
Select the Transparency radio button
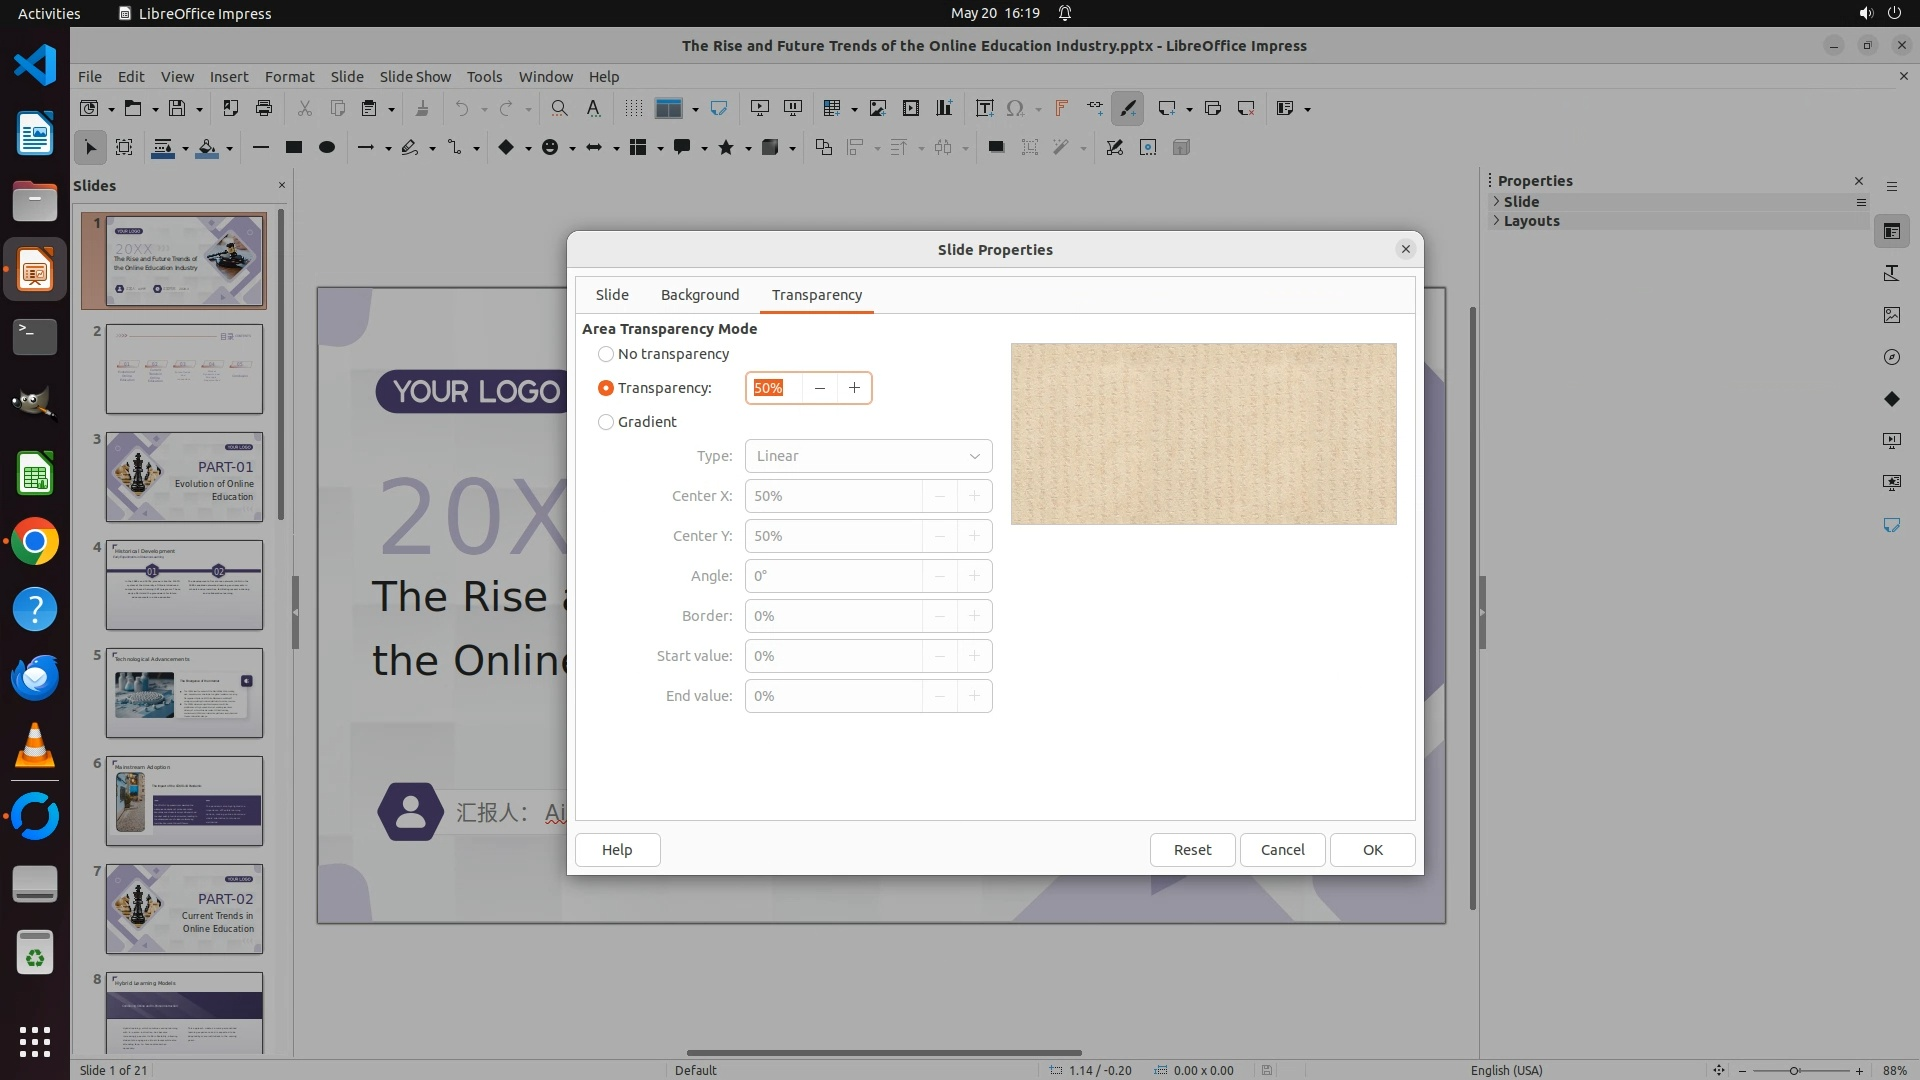tap(606, 388)
